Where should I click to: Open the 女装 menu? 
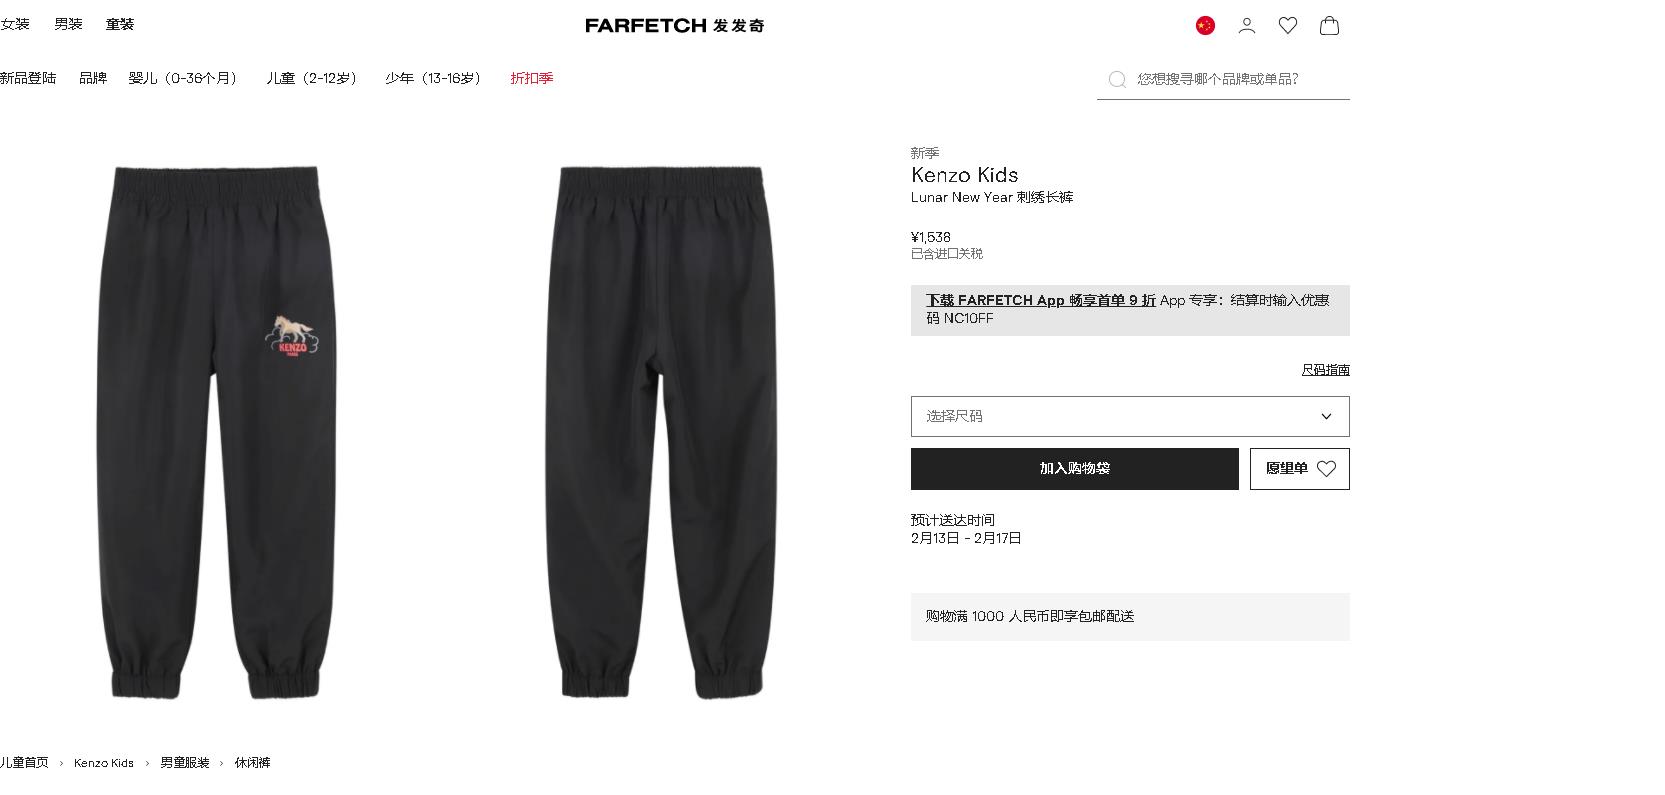pyautogui.click(x=15, y=24)
